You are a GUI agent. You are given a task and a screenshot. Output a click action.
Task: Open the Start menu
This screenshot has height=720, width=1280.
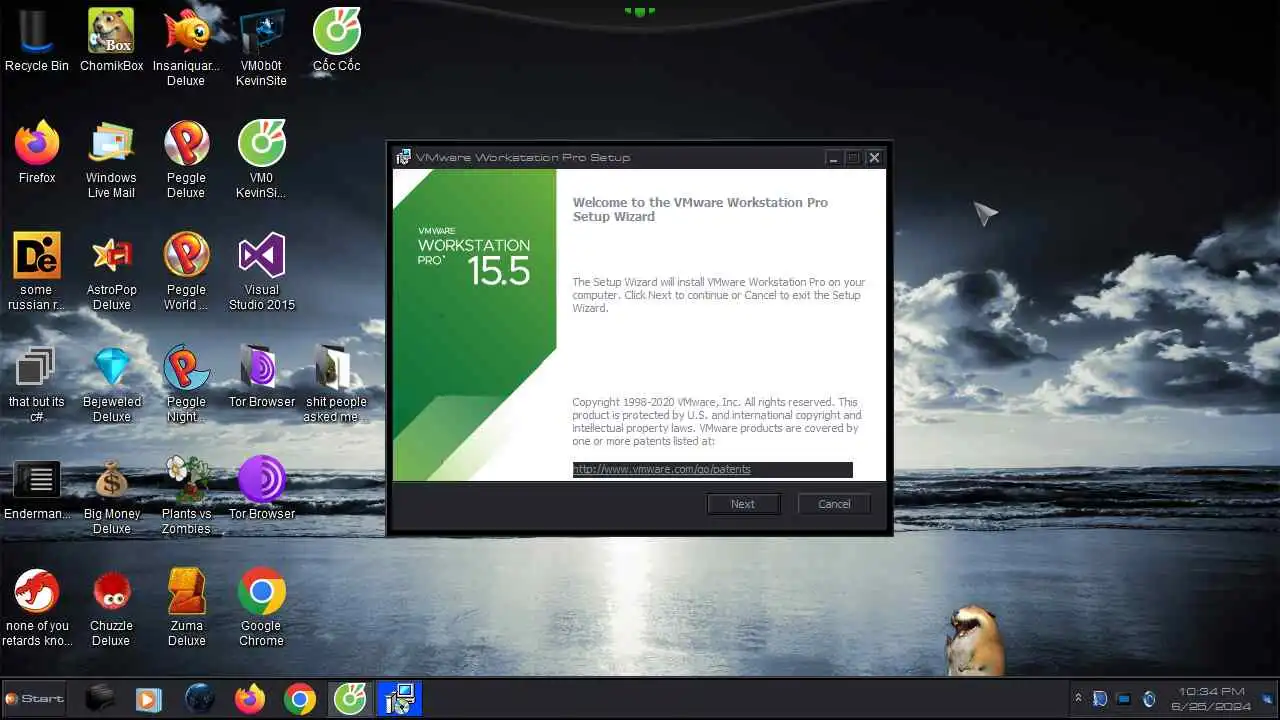pos(34,698)
